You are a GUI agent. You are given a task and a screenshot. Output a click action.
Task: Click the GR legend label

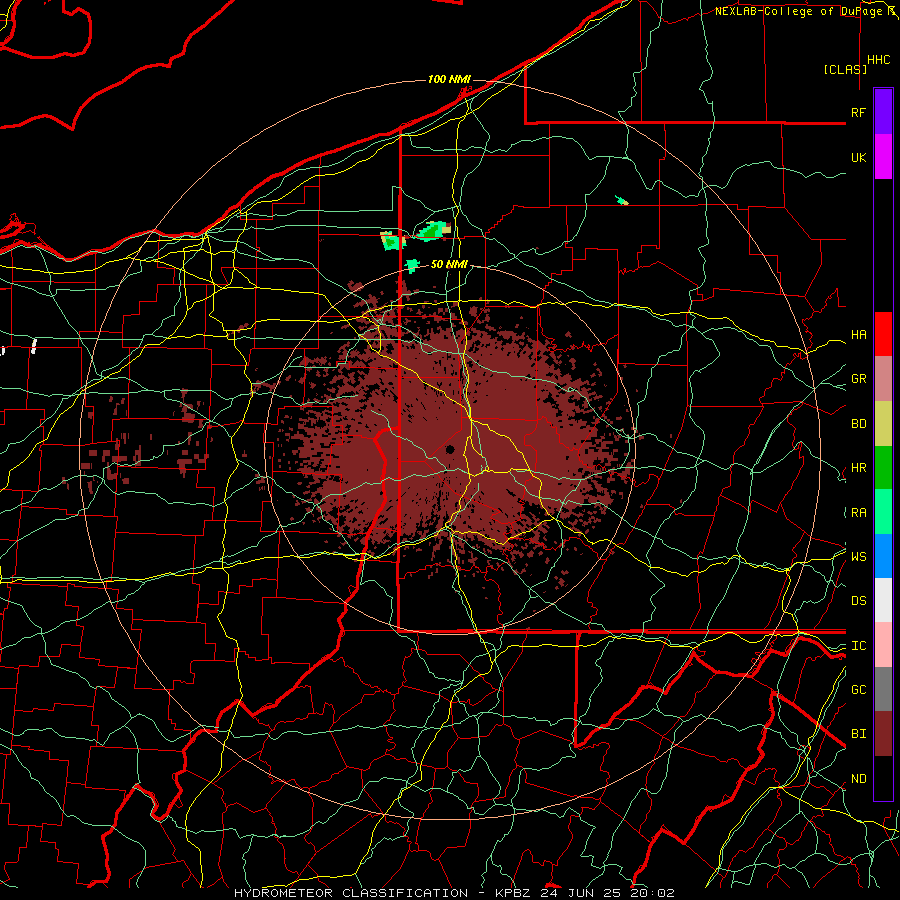coord(858,379)
